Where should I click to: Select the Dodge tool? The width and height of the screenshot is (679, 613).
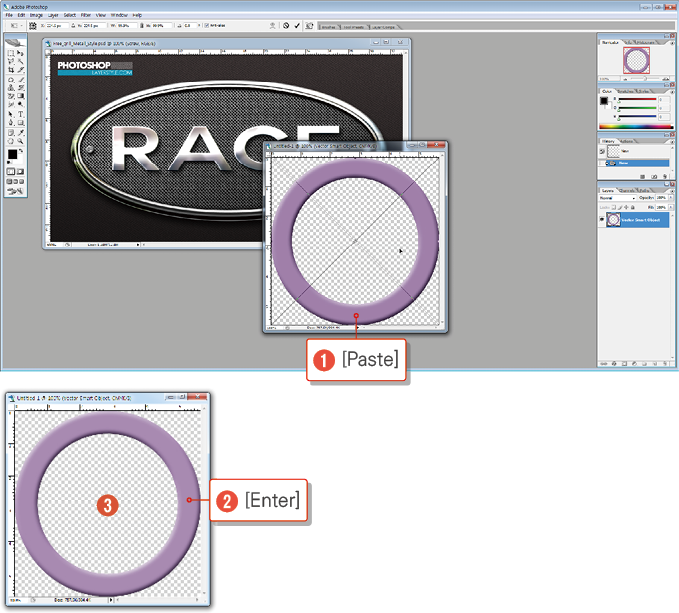point(20,104)
